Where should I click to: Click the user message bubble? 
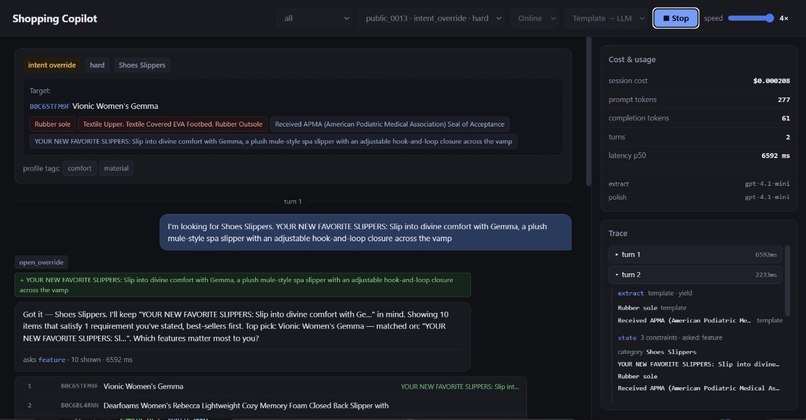click(365, 232)
